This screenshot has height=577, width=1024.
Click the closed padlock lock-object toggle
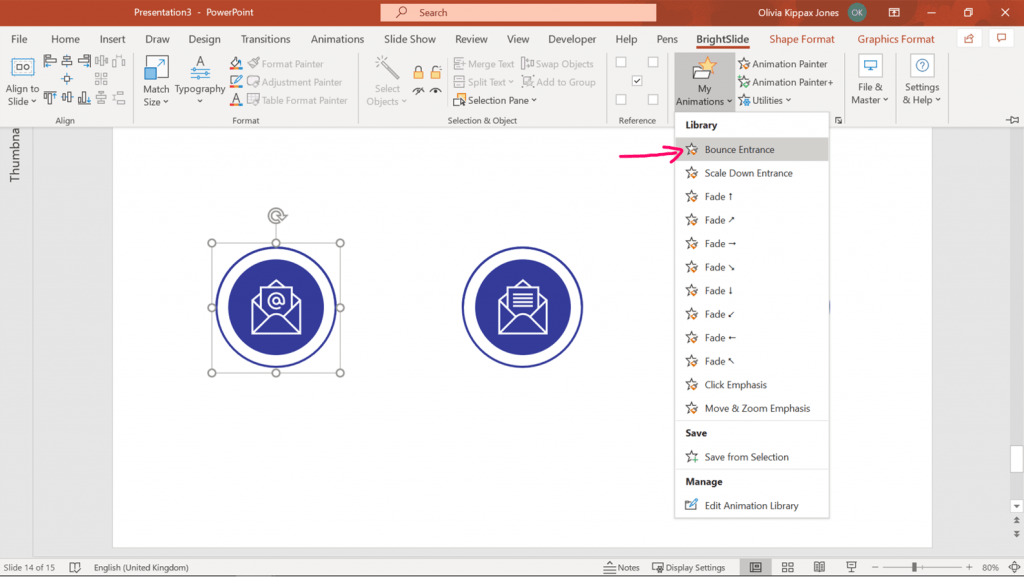(418, 72)
